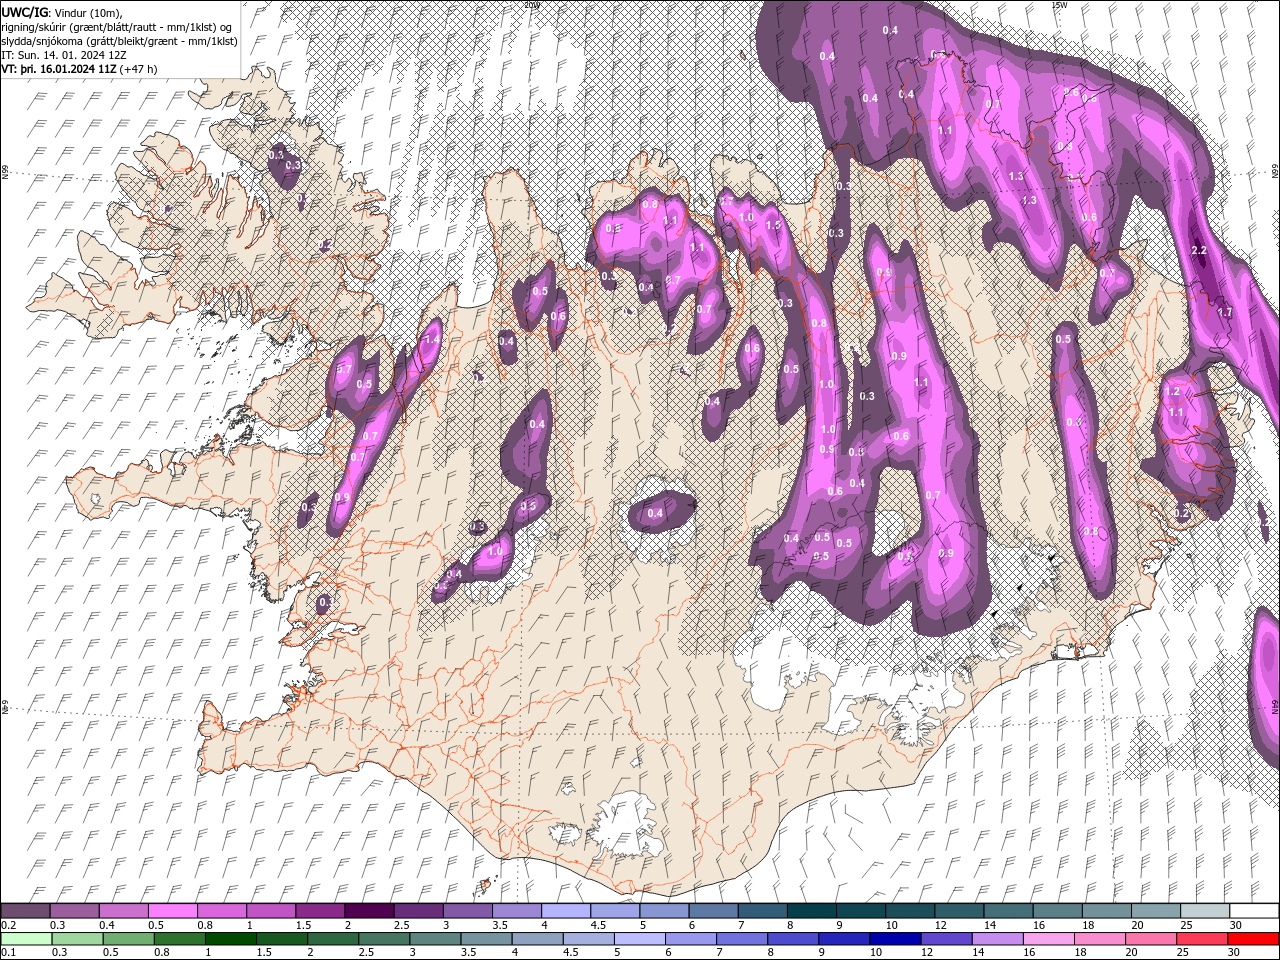Viewport: 1280px width, 960px height.
Task: Click the bright red 30 rain scale swatch
Action: (1252, 939)
